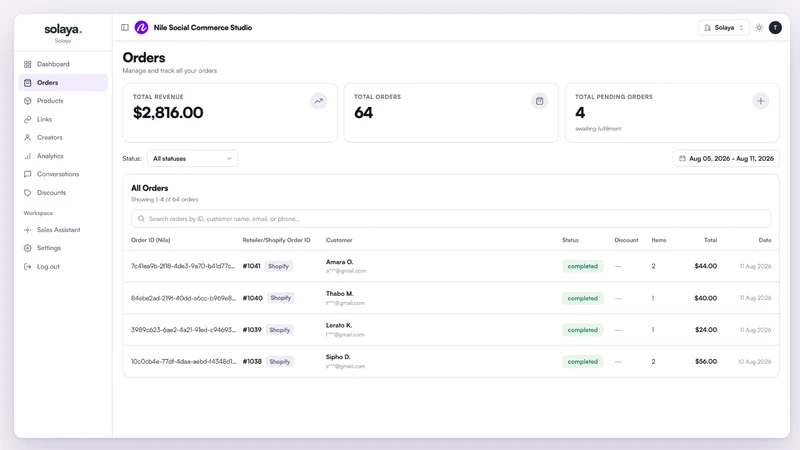Select customer Sipho D.
Viewport: 800px width, 450px height.
338,357
